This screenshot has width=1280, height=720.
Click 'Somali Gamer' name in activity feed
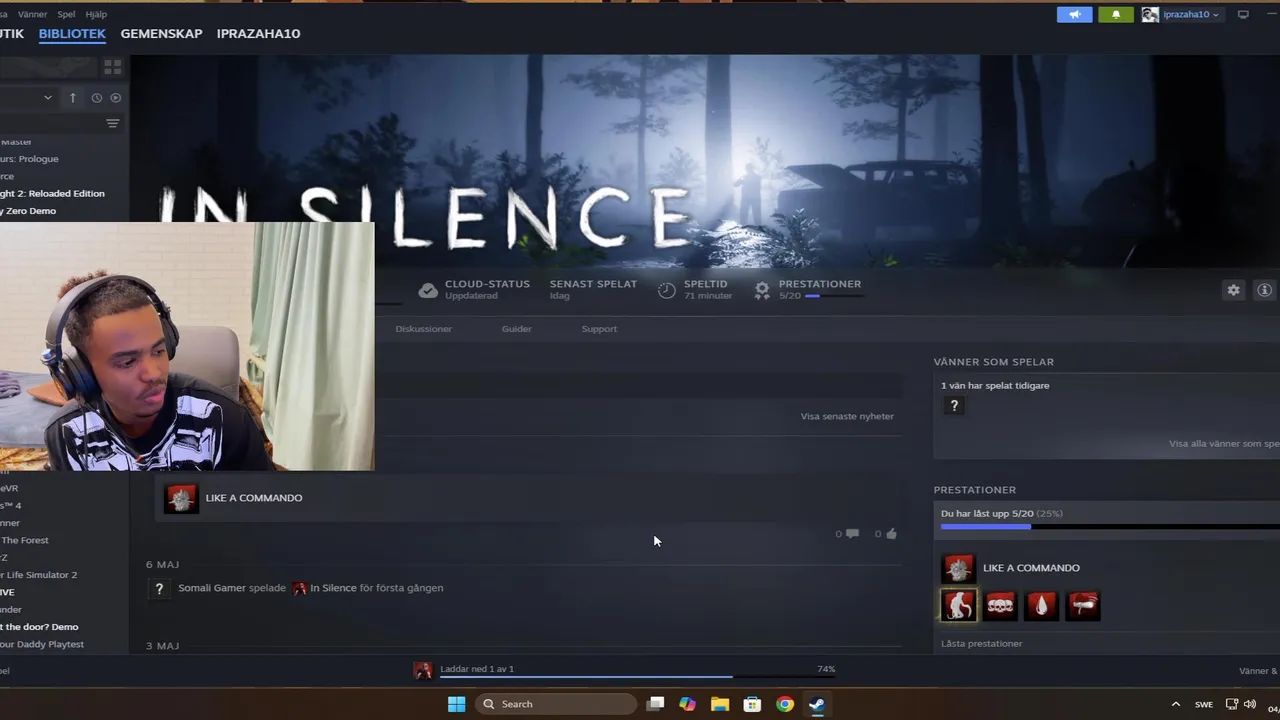pos(212,588)
